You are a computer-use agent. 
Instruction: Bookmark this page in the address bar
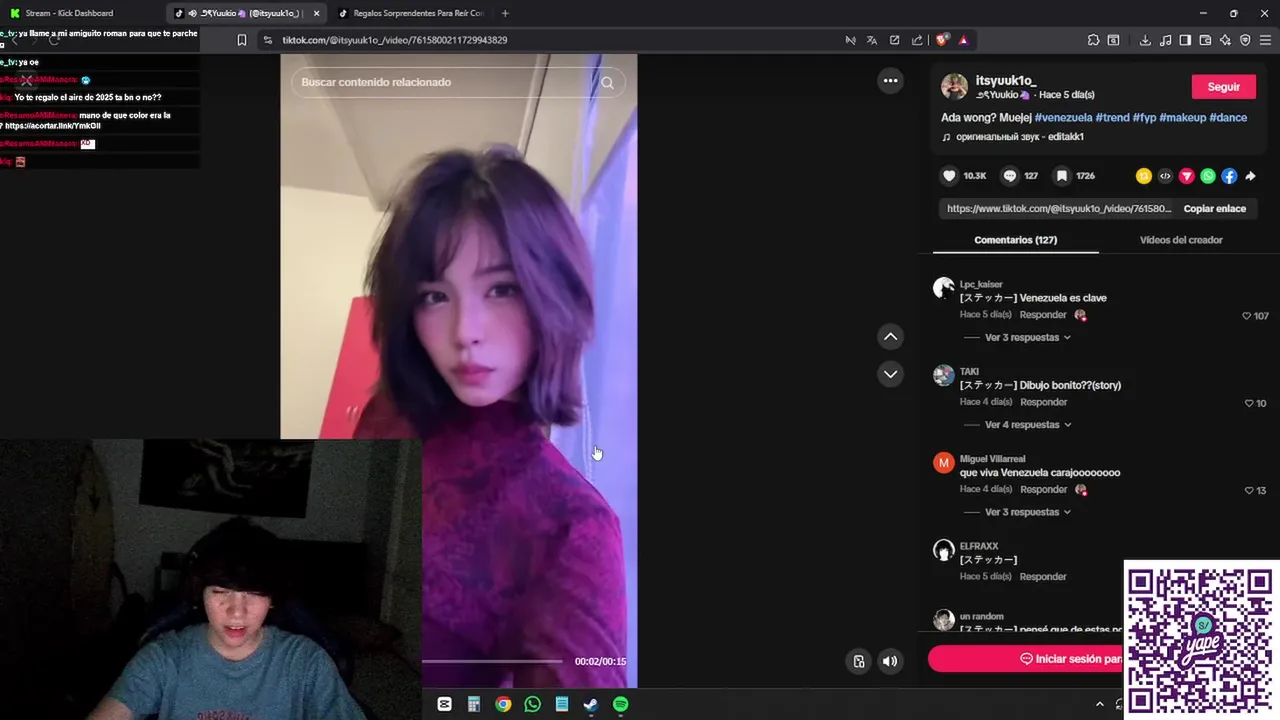click(x=242, y=40)
